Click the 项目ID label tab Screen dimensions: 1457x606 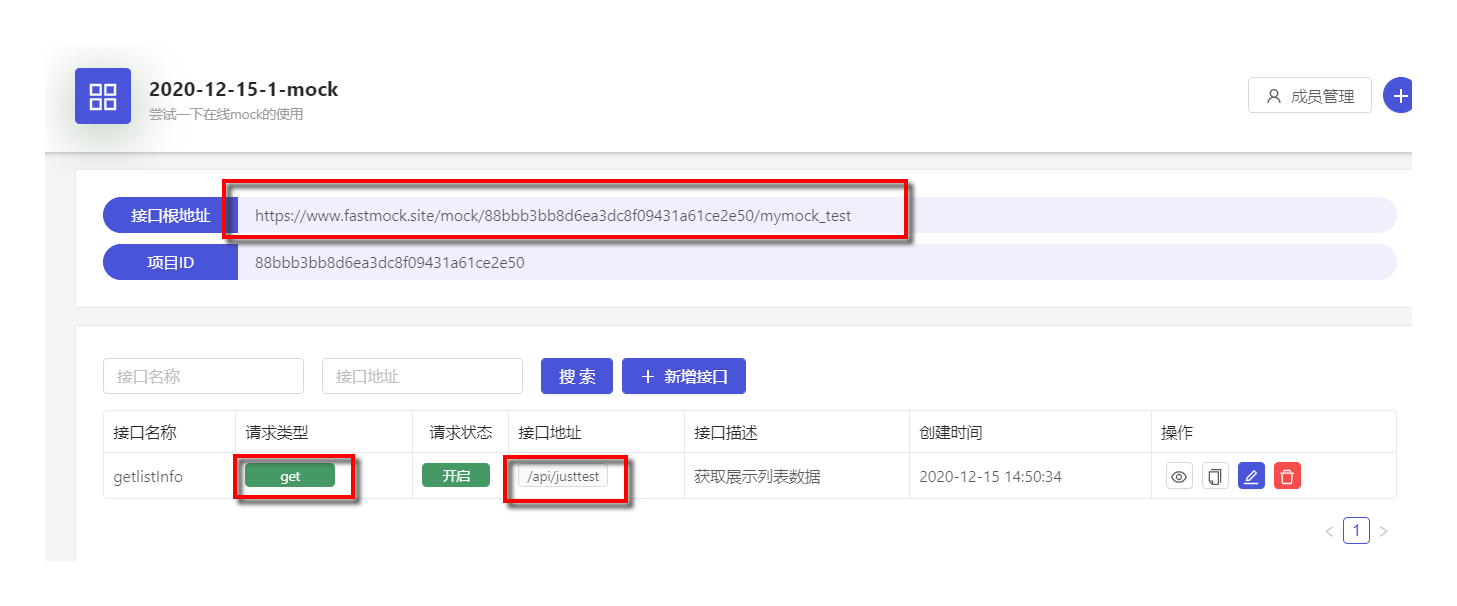[x=170, y=262]
